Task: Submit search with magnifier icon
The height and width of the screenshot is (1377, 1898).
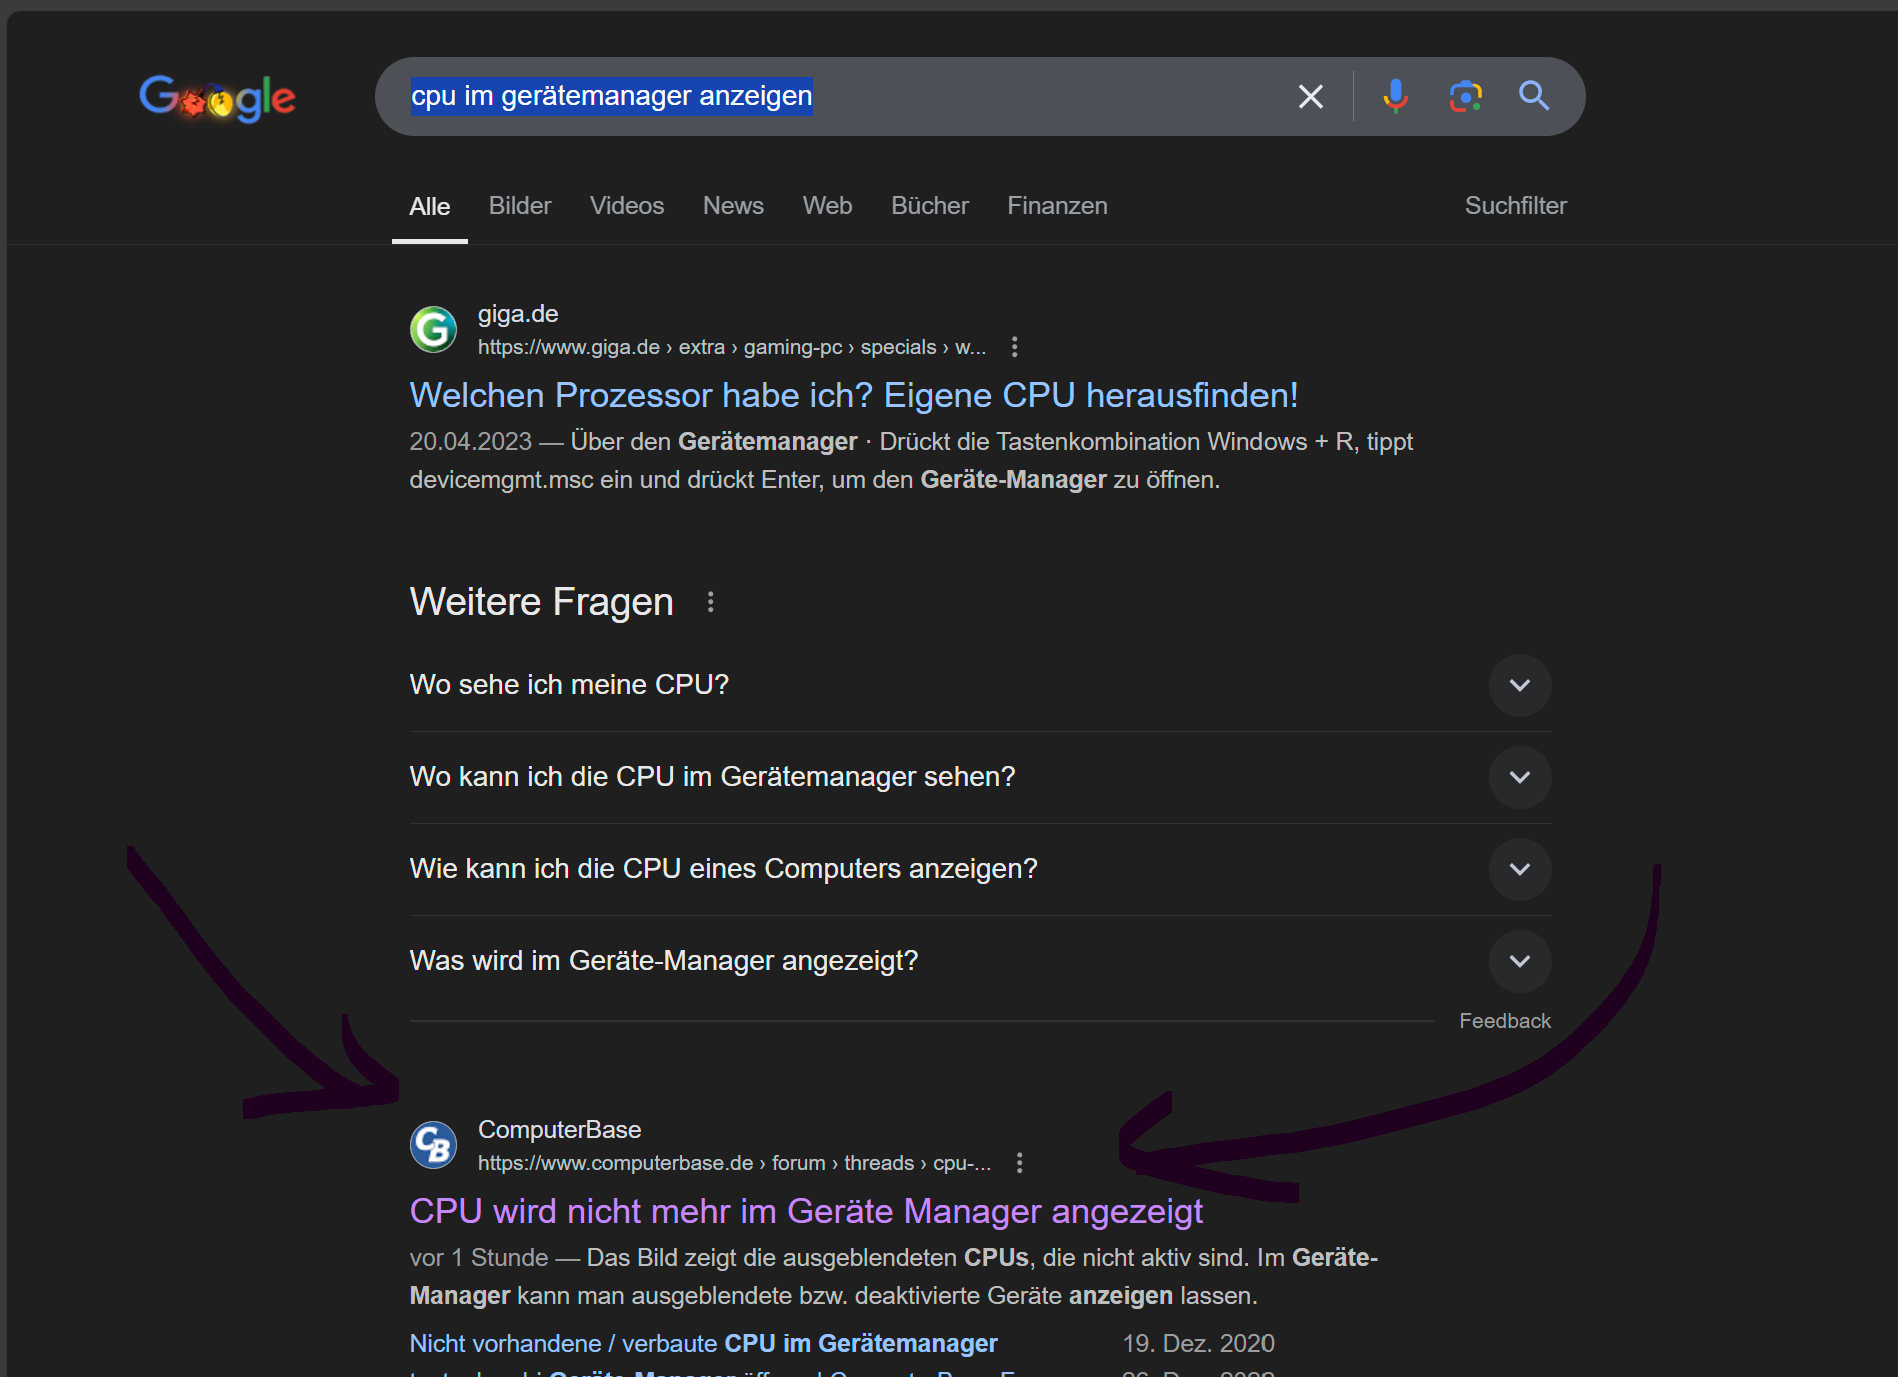Action: [x=1534, y=96]
